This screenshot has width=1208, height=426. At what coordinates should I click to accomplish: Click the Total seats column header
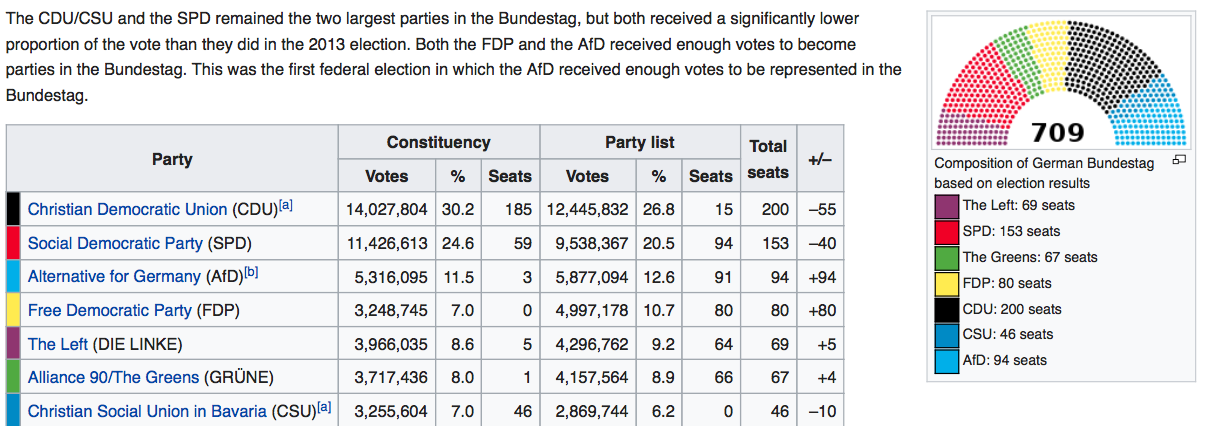pos(768,159)
